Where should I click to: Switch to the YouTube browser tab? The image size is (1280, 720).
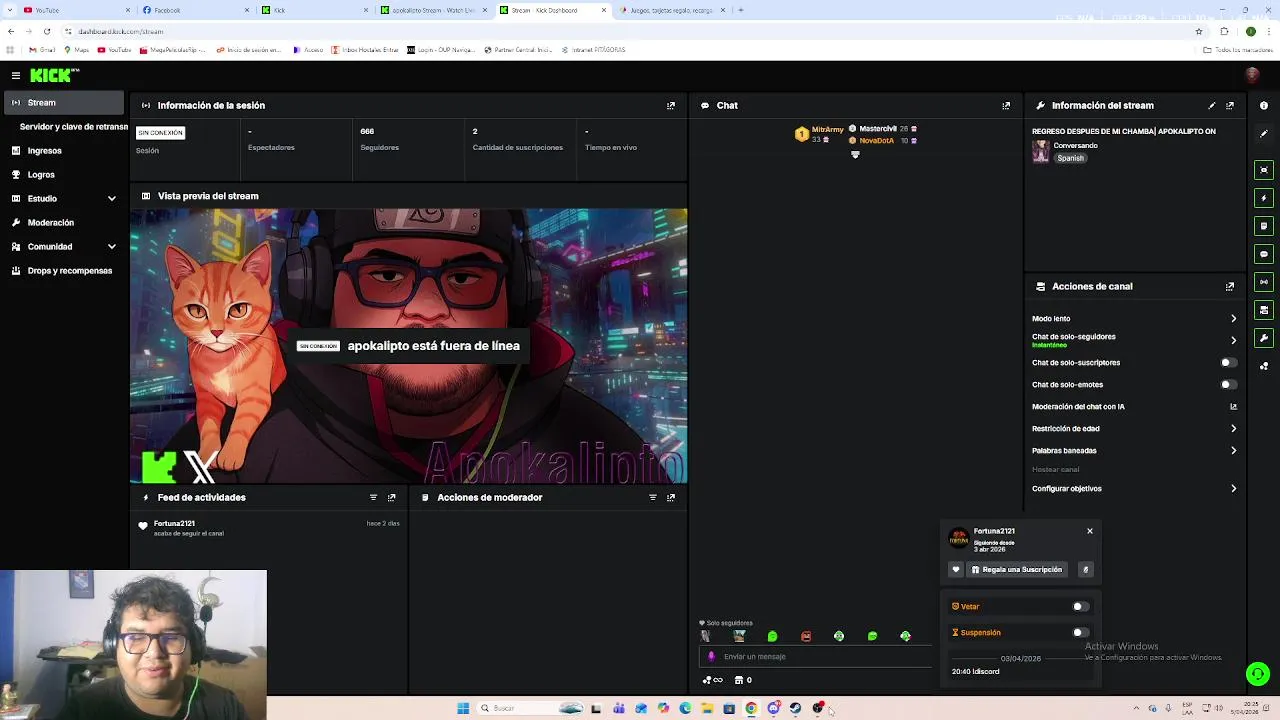tap(75, 10)
